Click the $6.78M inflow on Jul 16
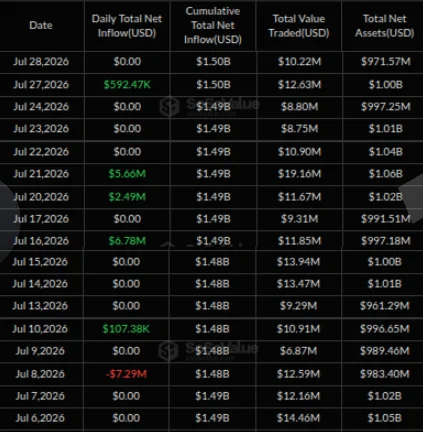423x432 pixels. pyautogui.click(x=127, y=241)
